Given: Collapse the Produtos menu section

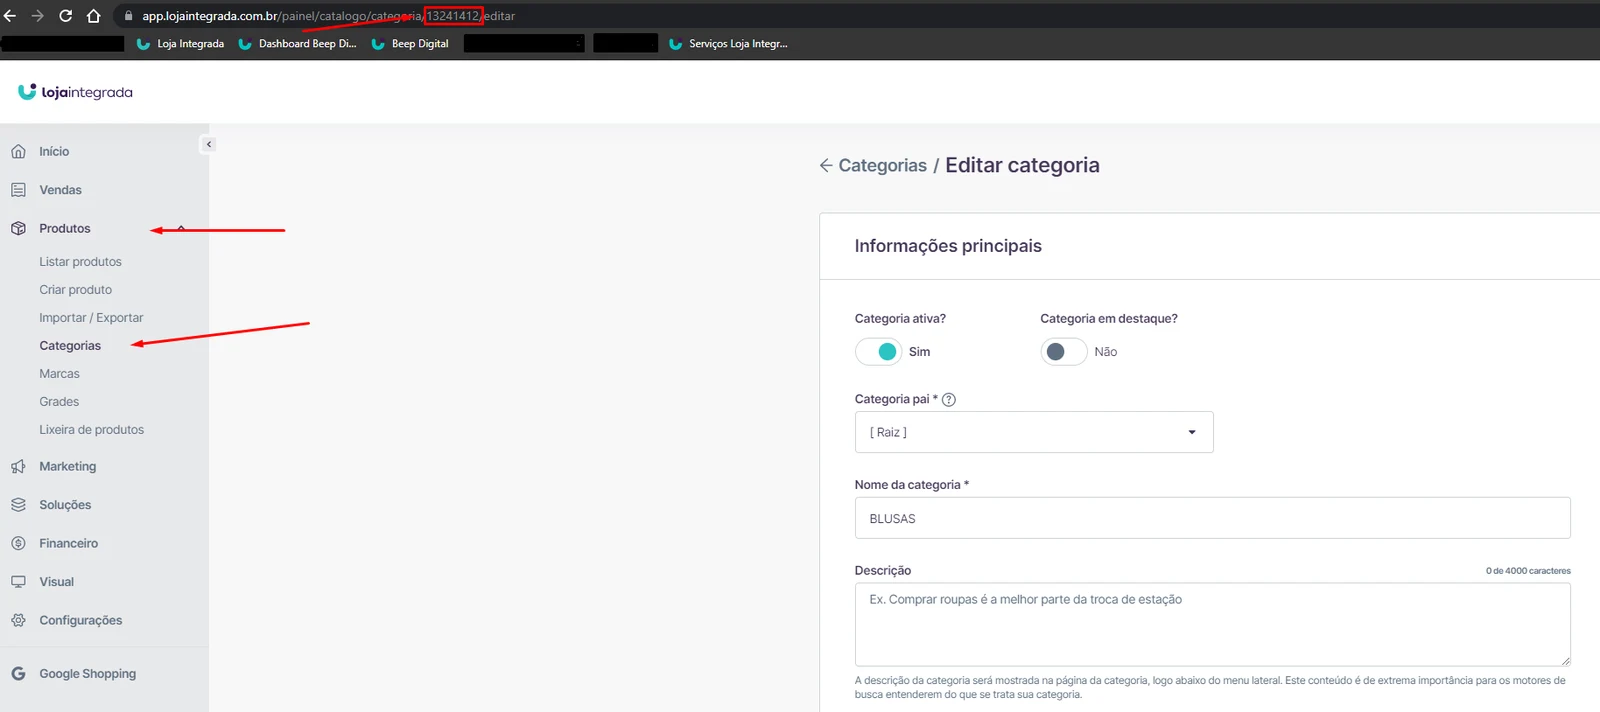Looking at the screenshot, I should click(181, 229).
